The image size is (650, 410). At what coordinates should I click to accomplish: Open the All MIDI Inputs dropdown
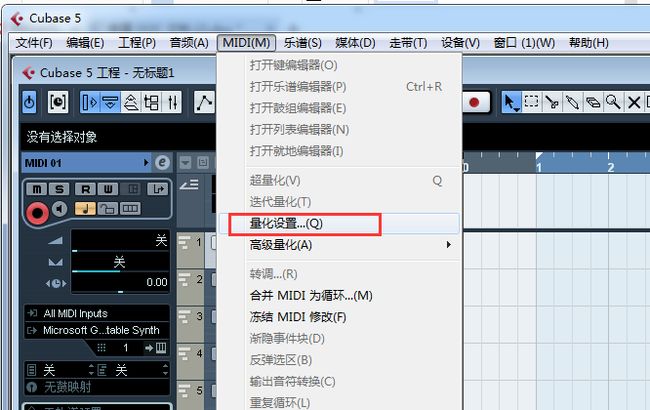click(x=97, y=313)
